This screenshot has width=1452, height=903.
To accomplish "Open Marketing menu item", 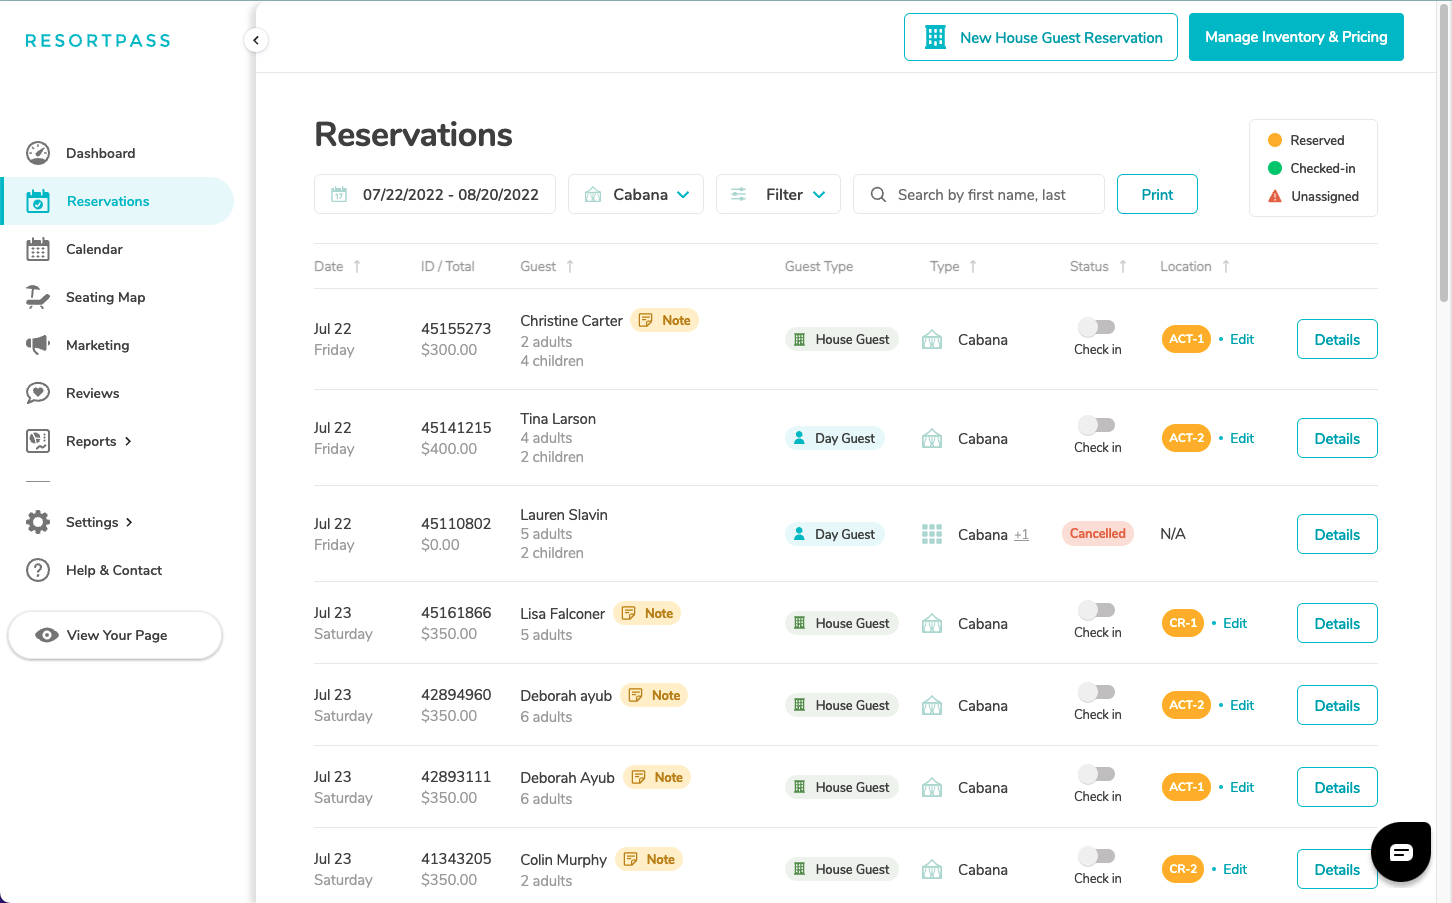I will pyautogui.click(x=97, y=345).
